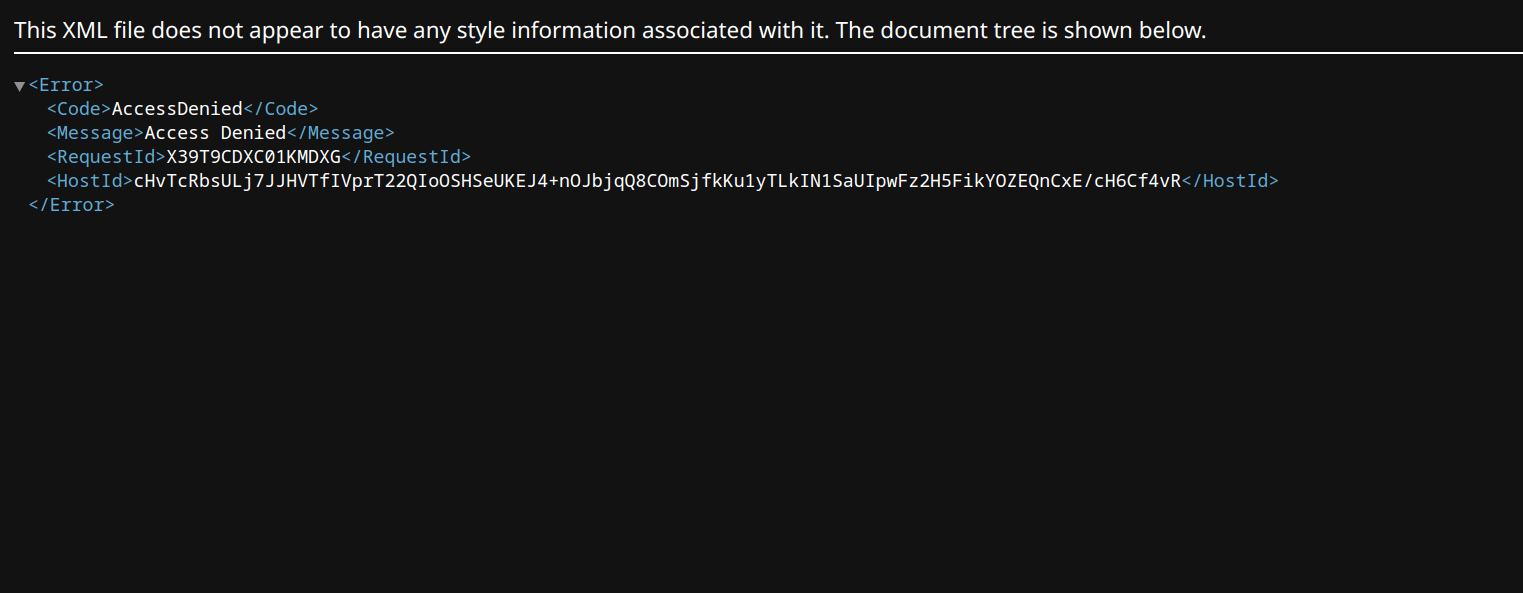
Task: Click the closing </Error> tag
Action: (x=72, y=205)
